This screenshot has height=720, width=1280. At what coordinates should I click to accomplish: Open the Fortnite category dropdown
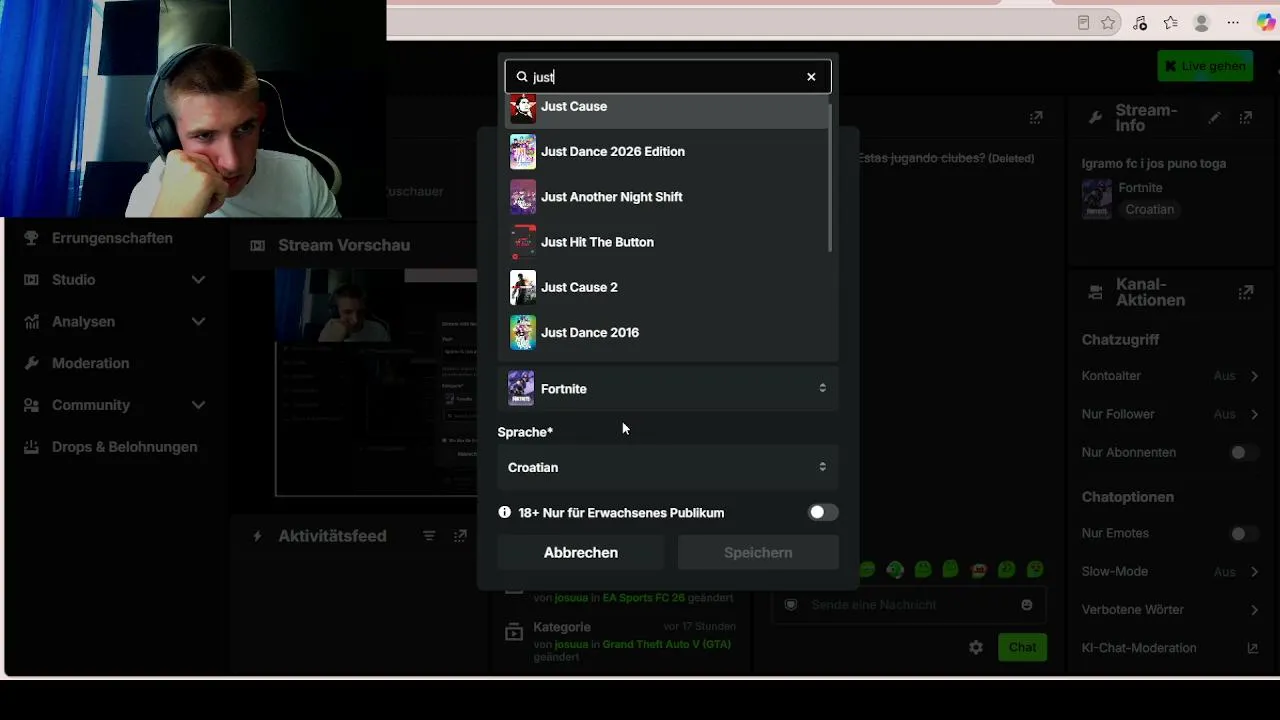(668, 388)
